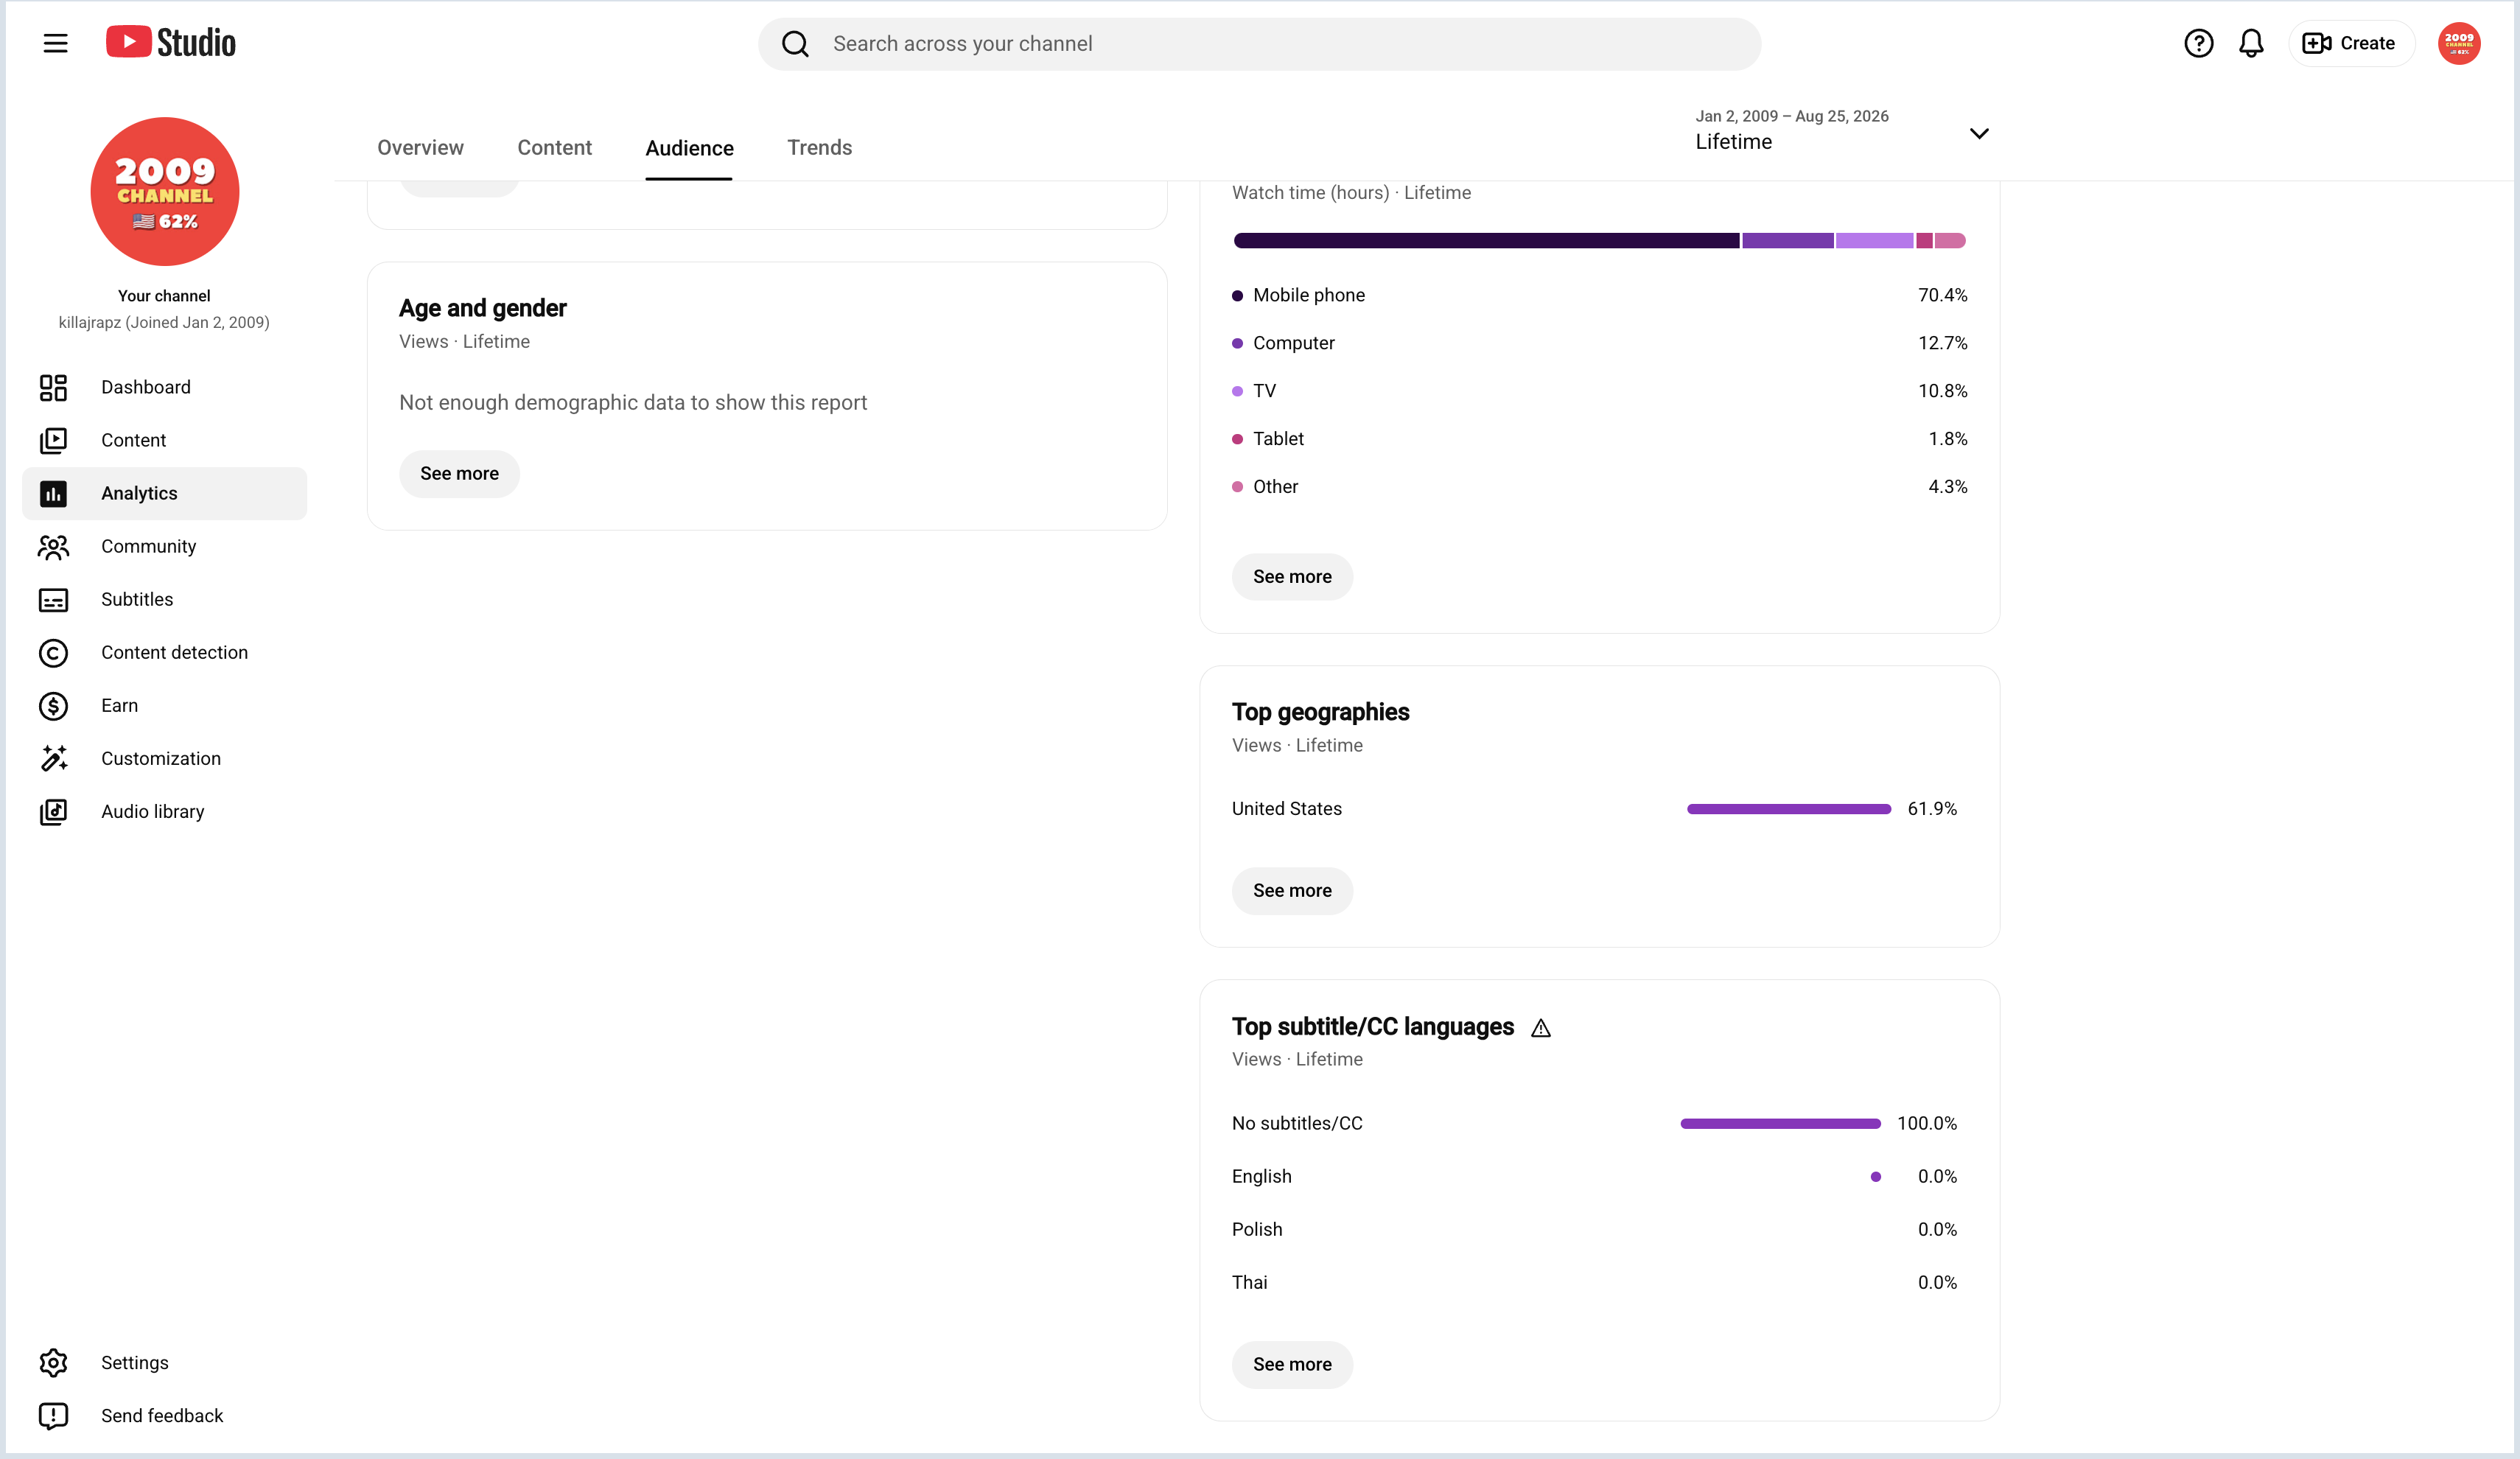
Task: Click the Settings gear icon
Action: (53, 1362)
